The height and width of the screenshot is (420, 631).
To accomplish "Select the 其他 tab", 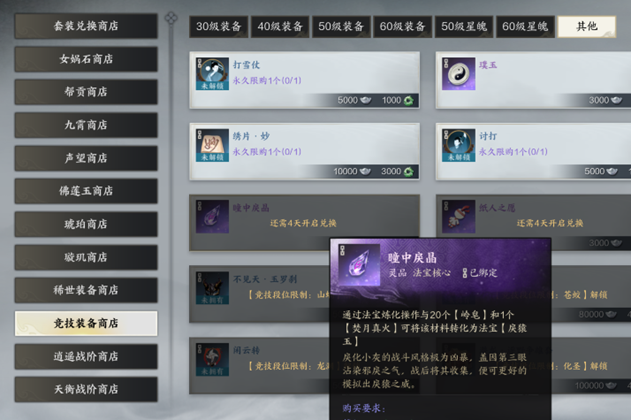I will [x=587, y=27].
